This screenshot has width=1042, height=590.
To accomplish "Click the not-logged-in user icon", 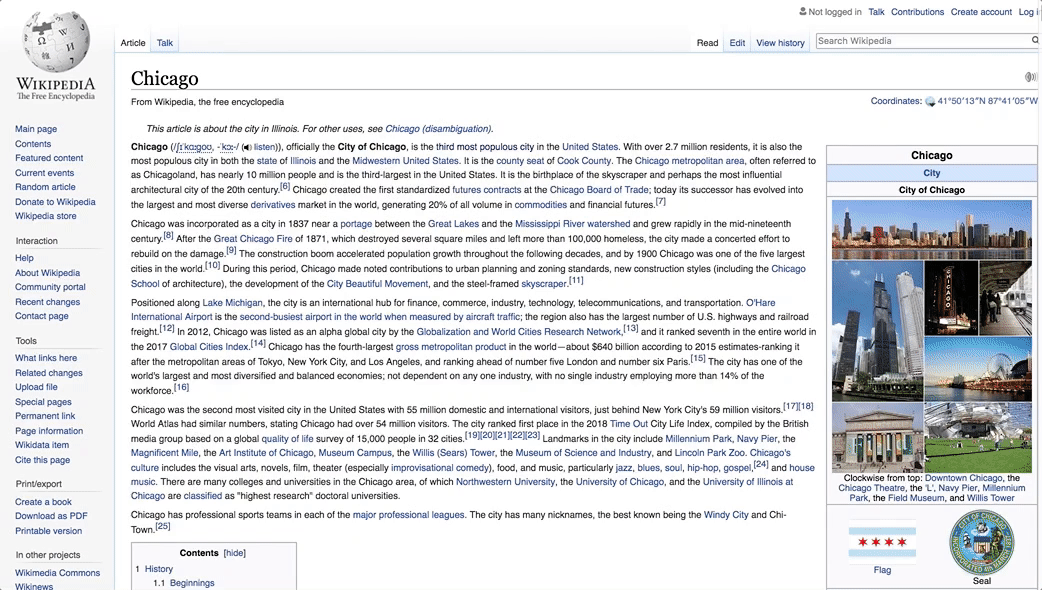I will pos(802,11).
